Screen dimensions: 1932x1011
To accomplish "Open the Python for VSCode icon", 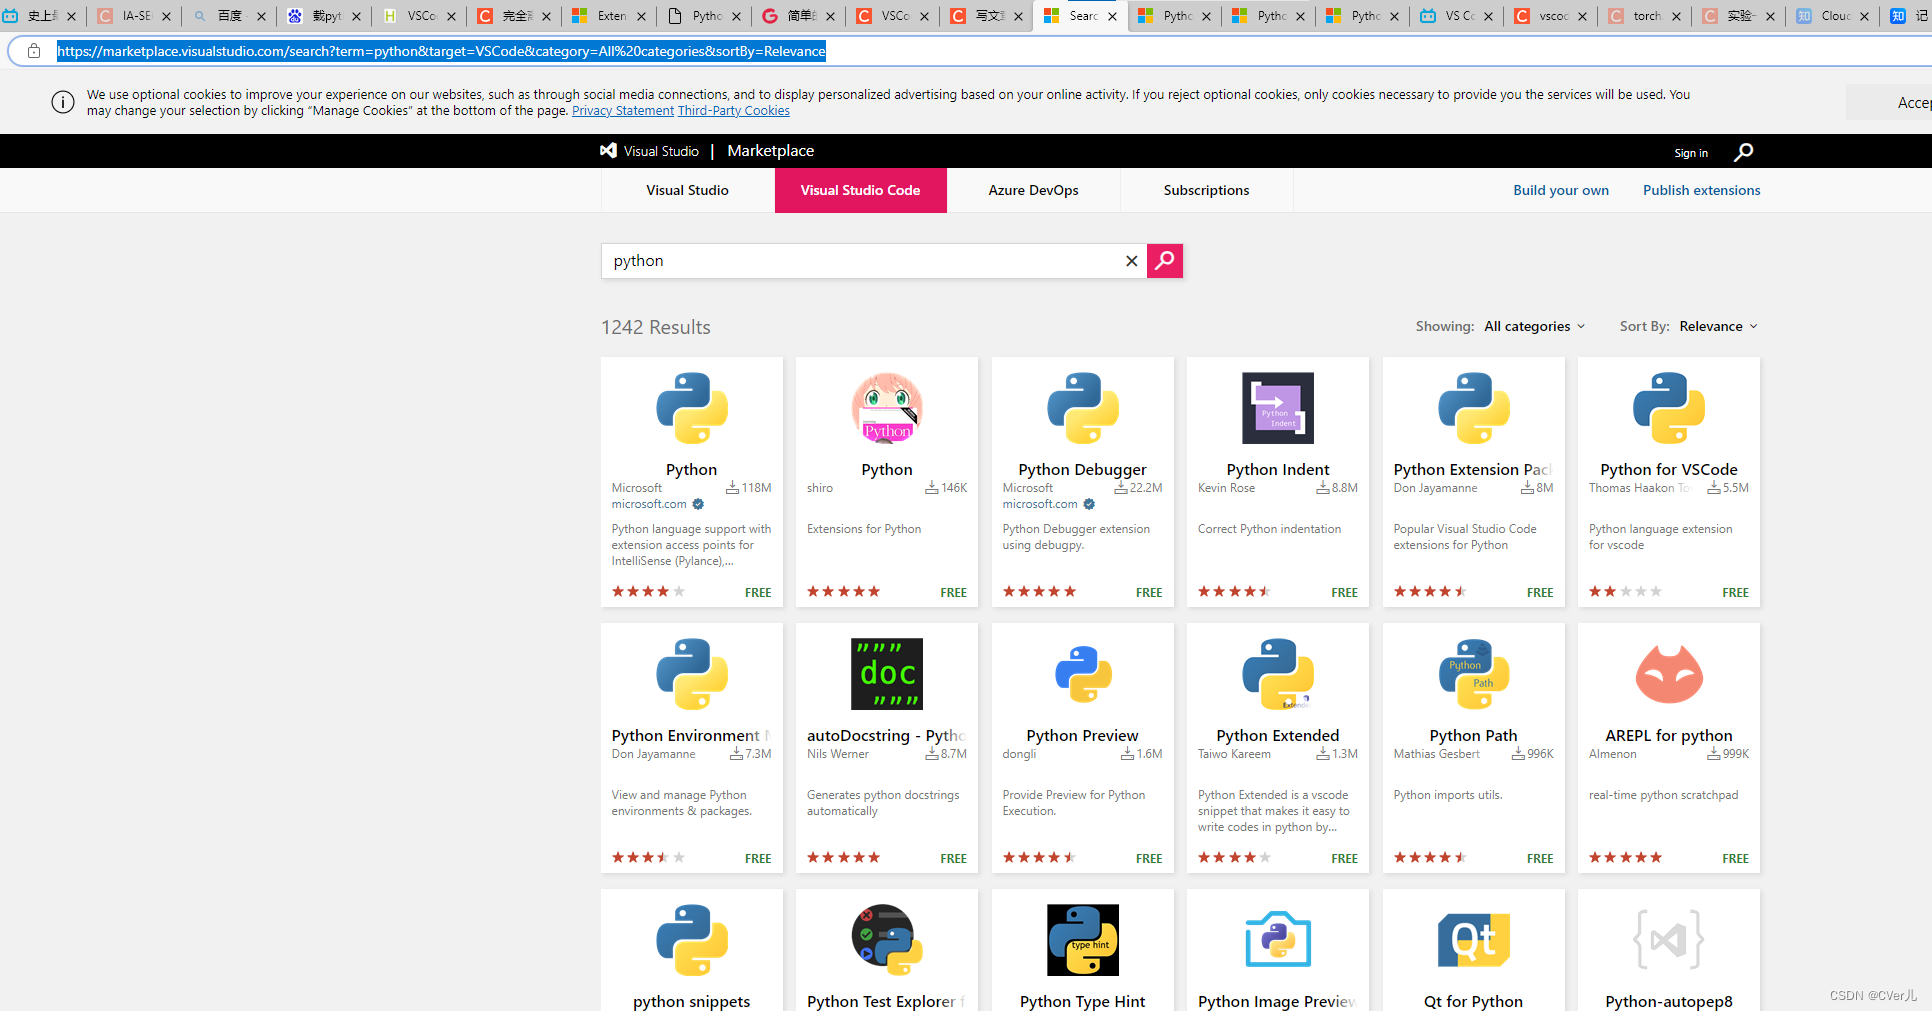I will tap(1669, 408).
